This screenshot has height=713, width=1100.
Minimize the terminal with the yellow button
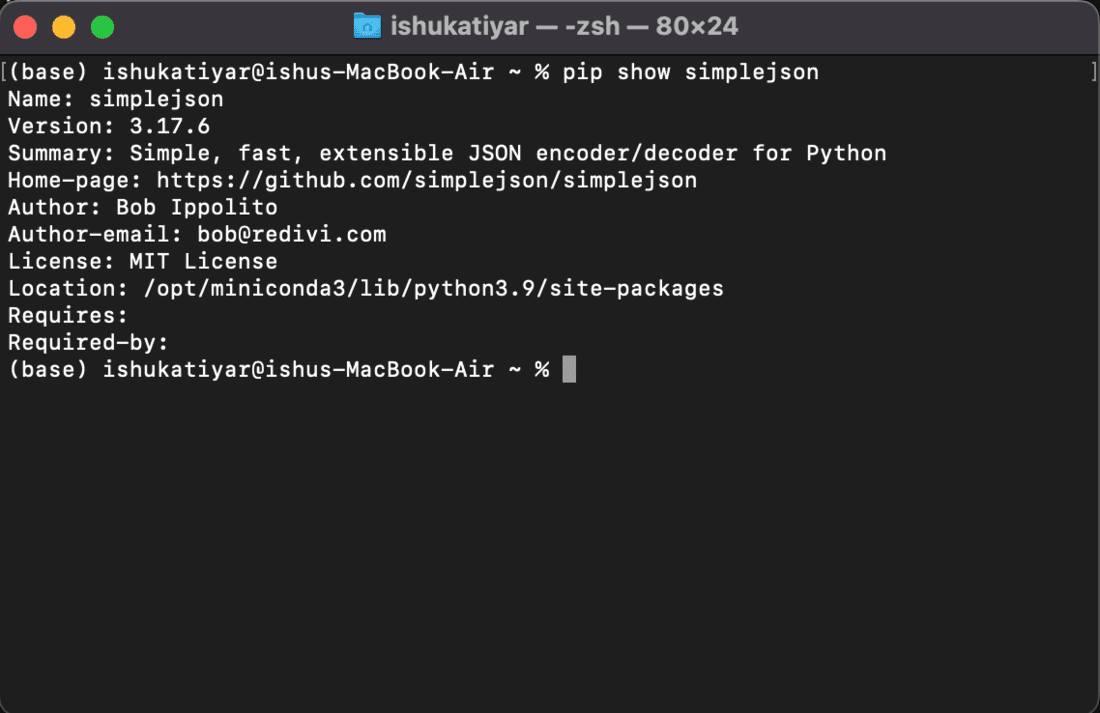[x=64, y=27]
